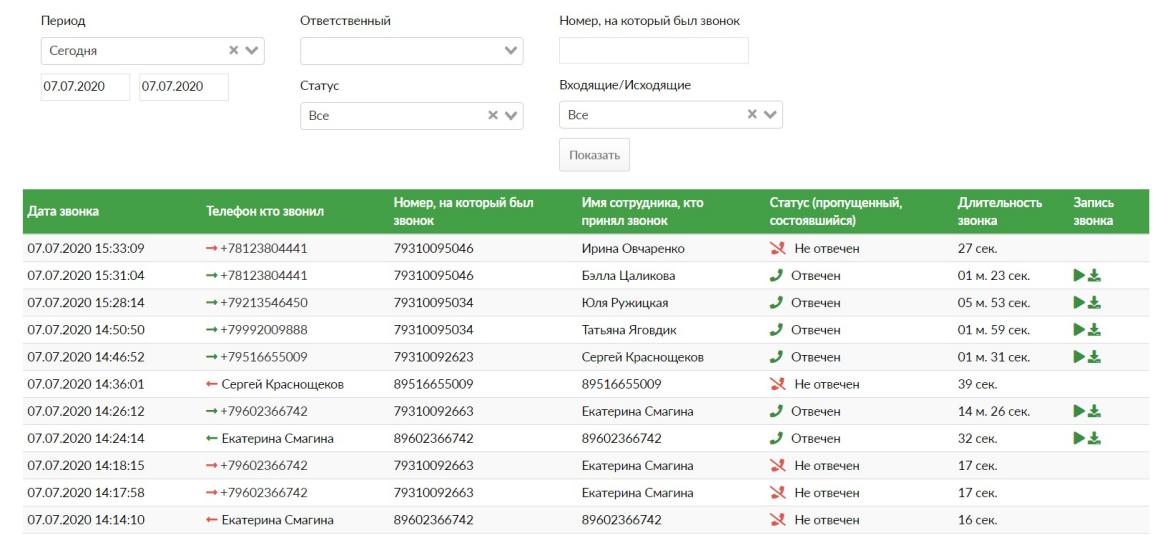Click the Номер, на который был звонок field
The image size is (1170, 535).
654,51
